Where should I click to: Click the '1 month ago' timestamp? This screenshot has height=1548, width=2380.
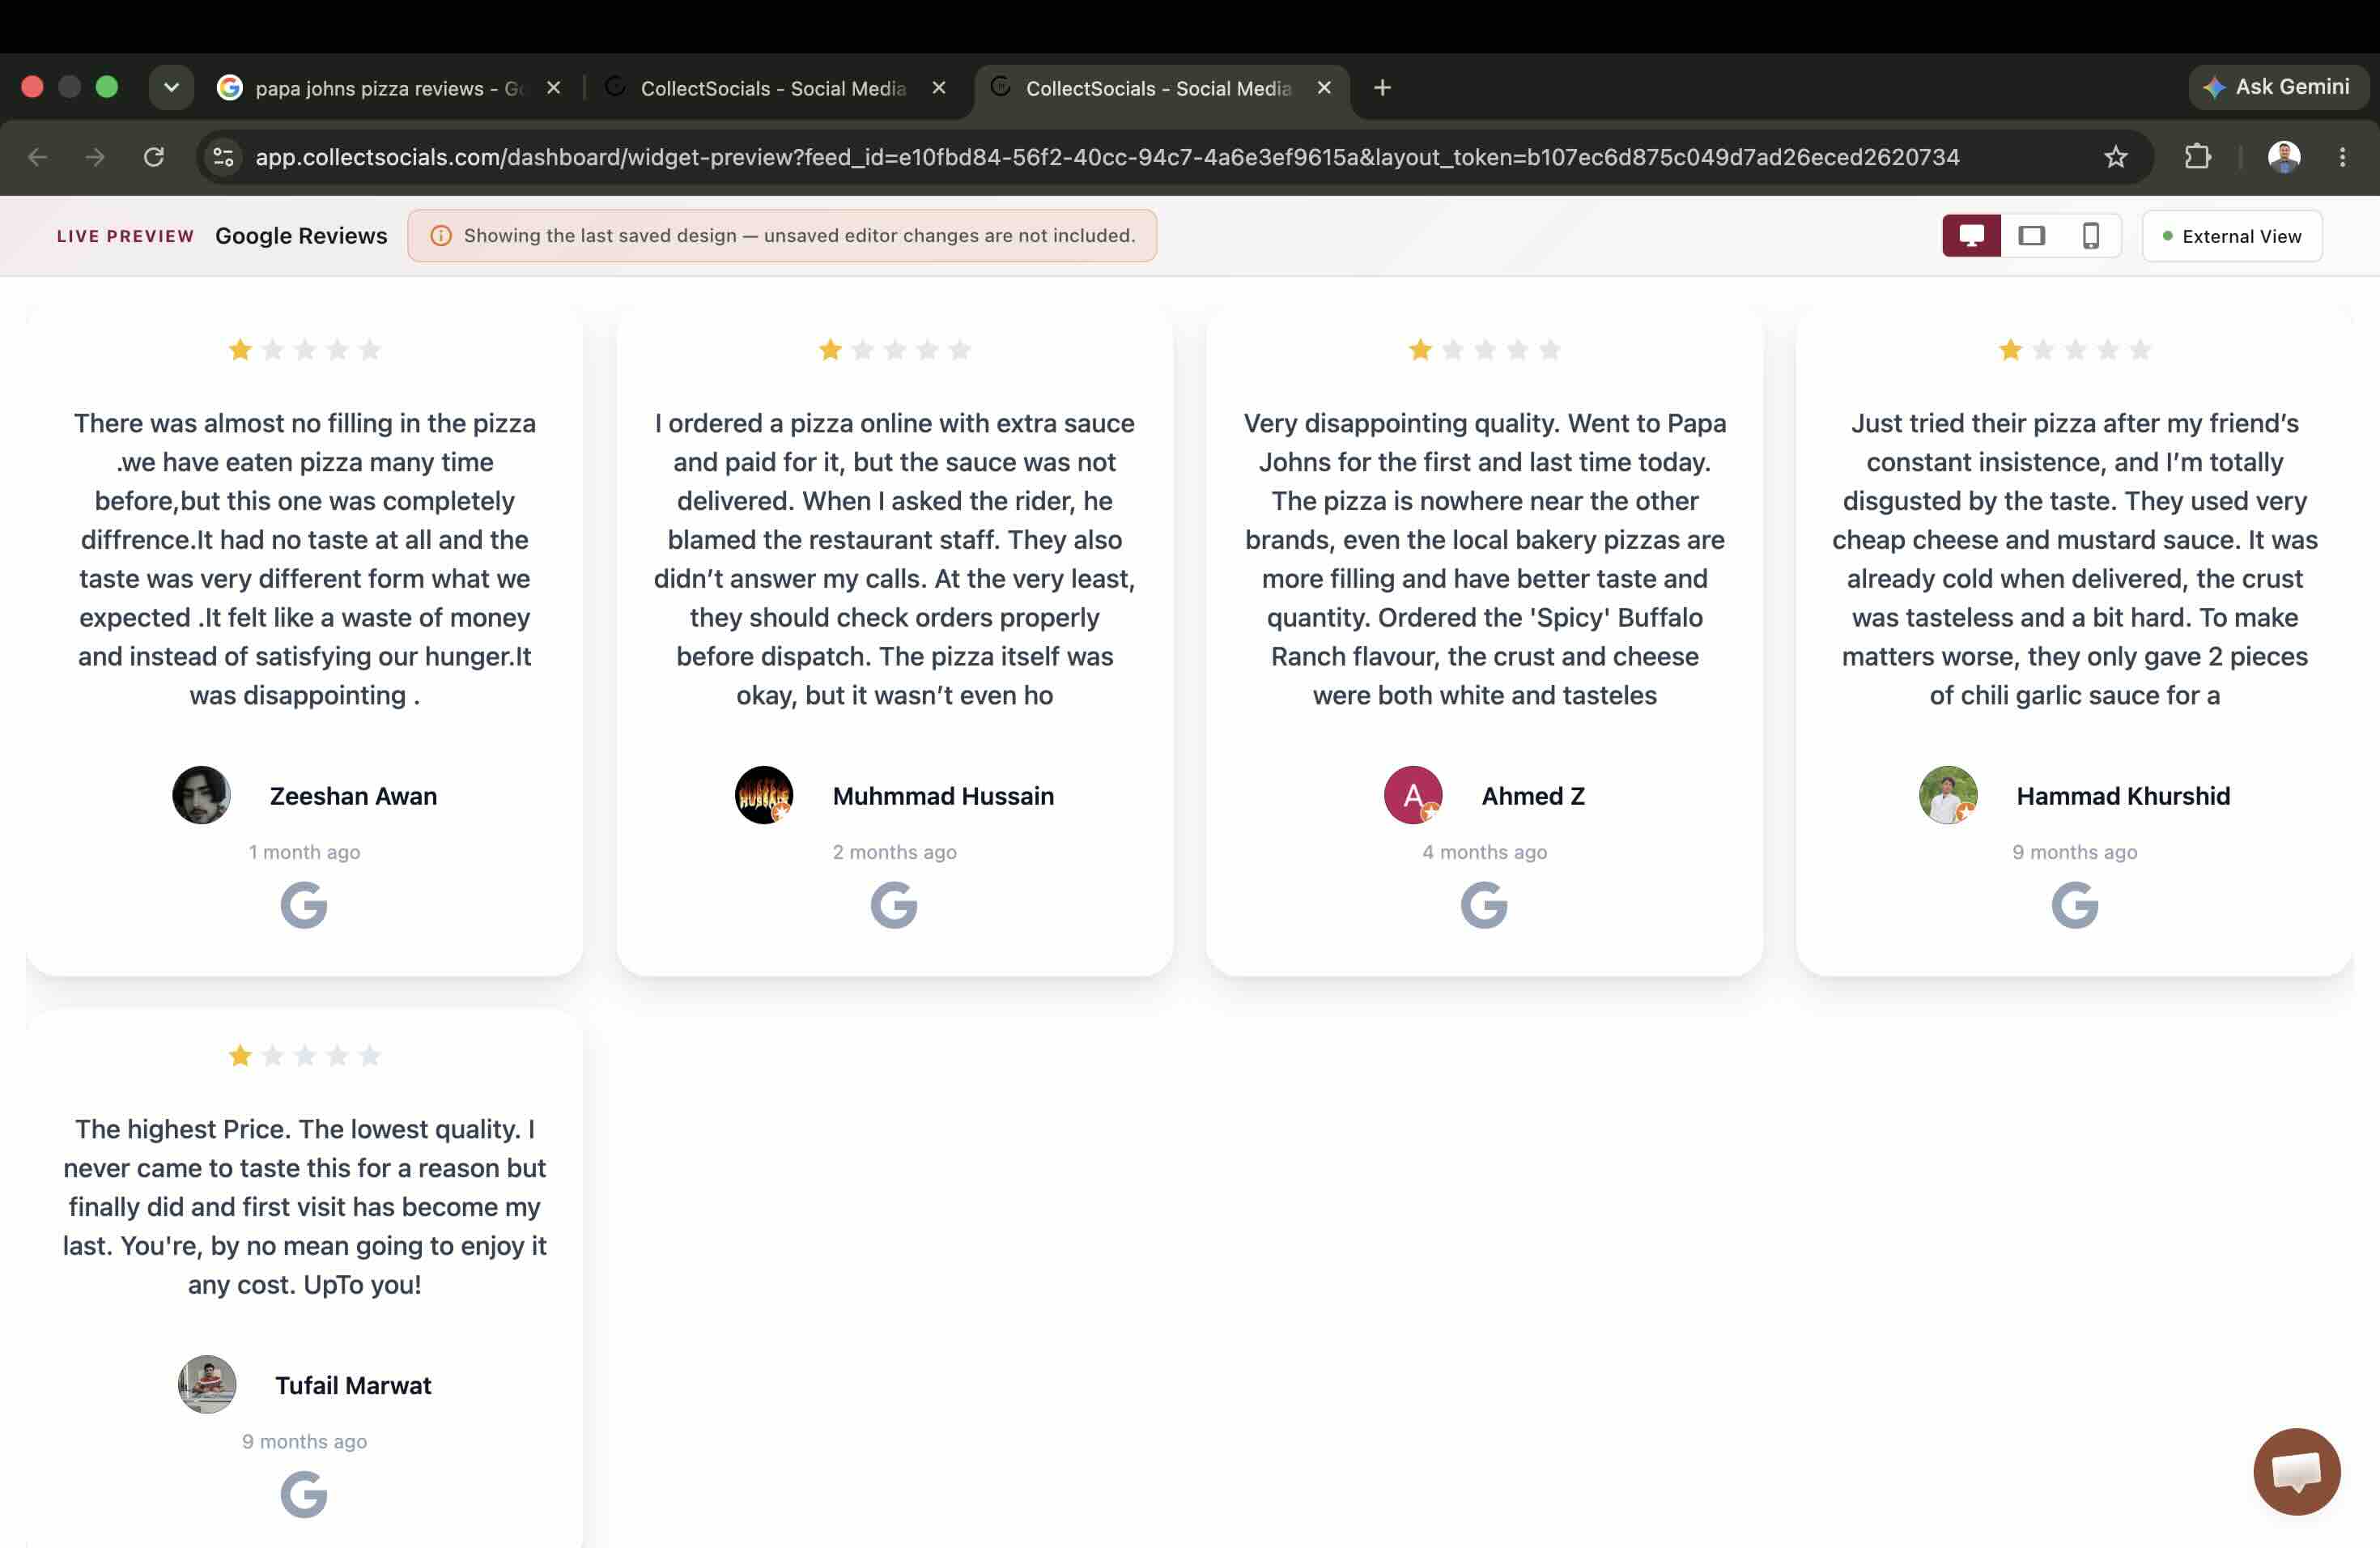point(304,852)
